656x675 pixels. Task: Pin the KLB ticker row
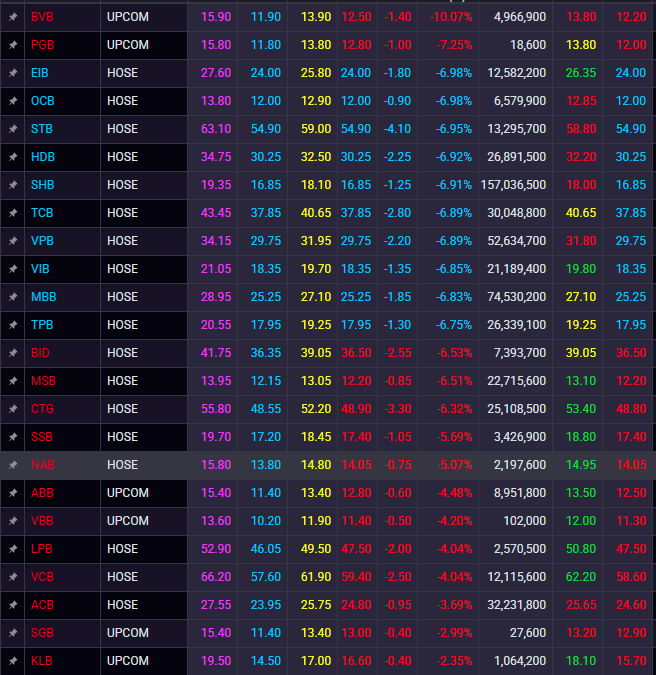[12, 661]
